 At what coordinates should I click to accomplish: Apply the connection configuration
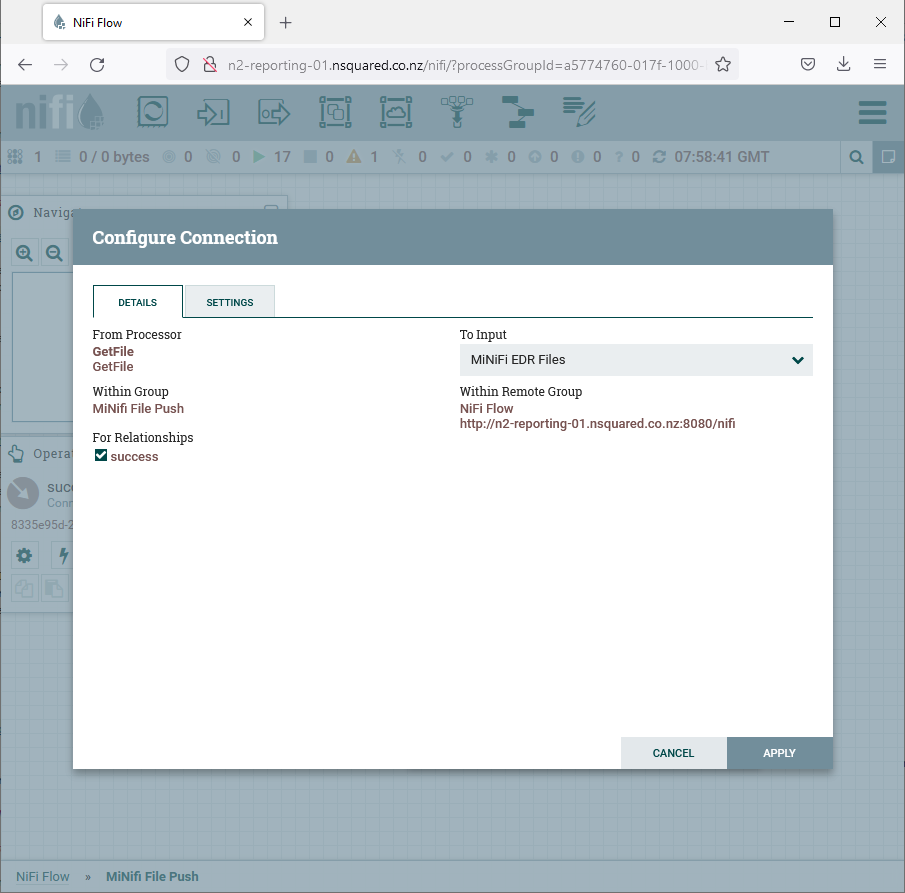click(779, 753)
